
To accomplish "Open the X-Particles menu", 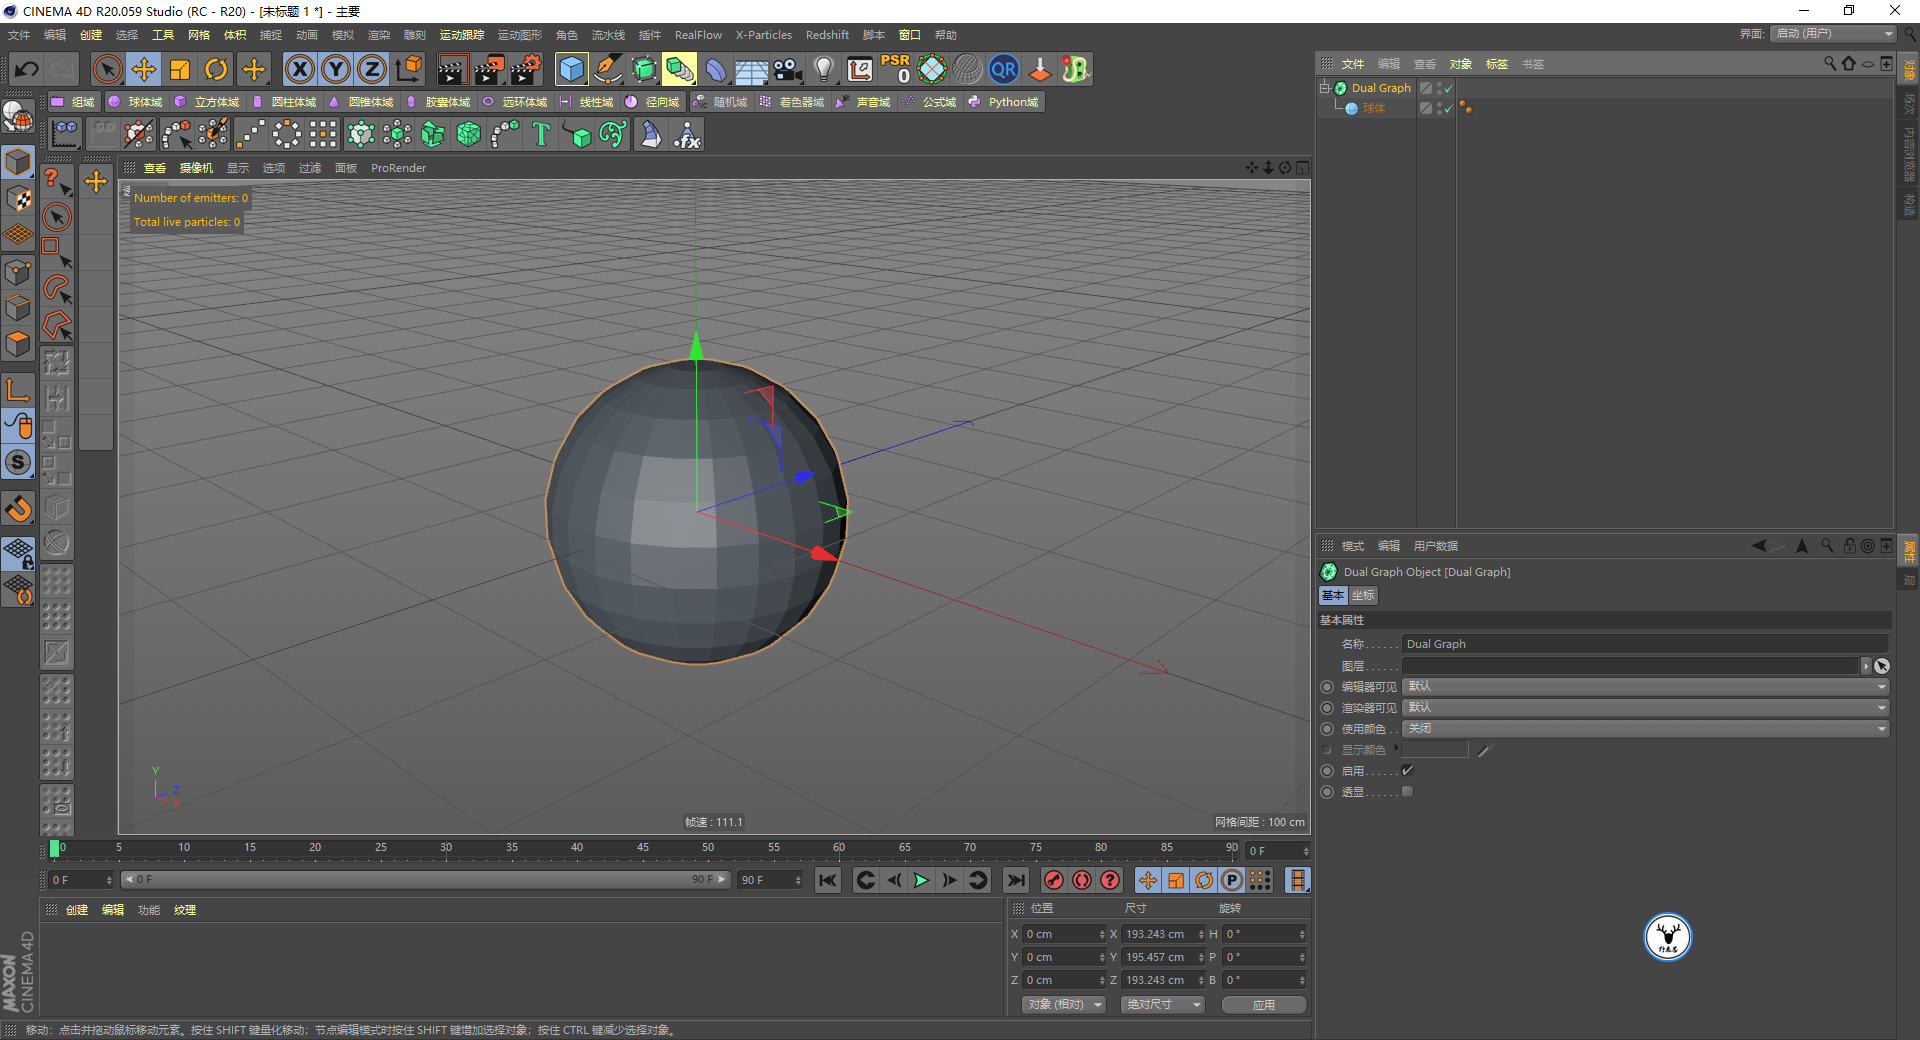I will [x=764, y=35].
